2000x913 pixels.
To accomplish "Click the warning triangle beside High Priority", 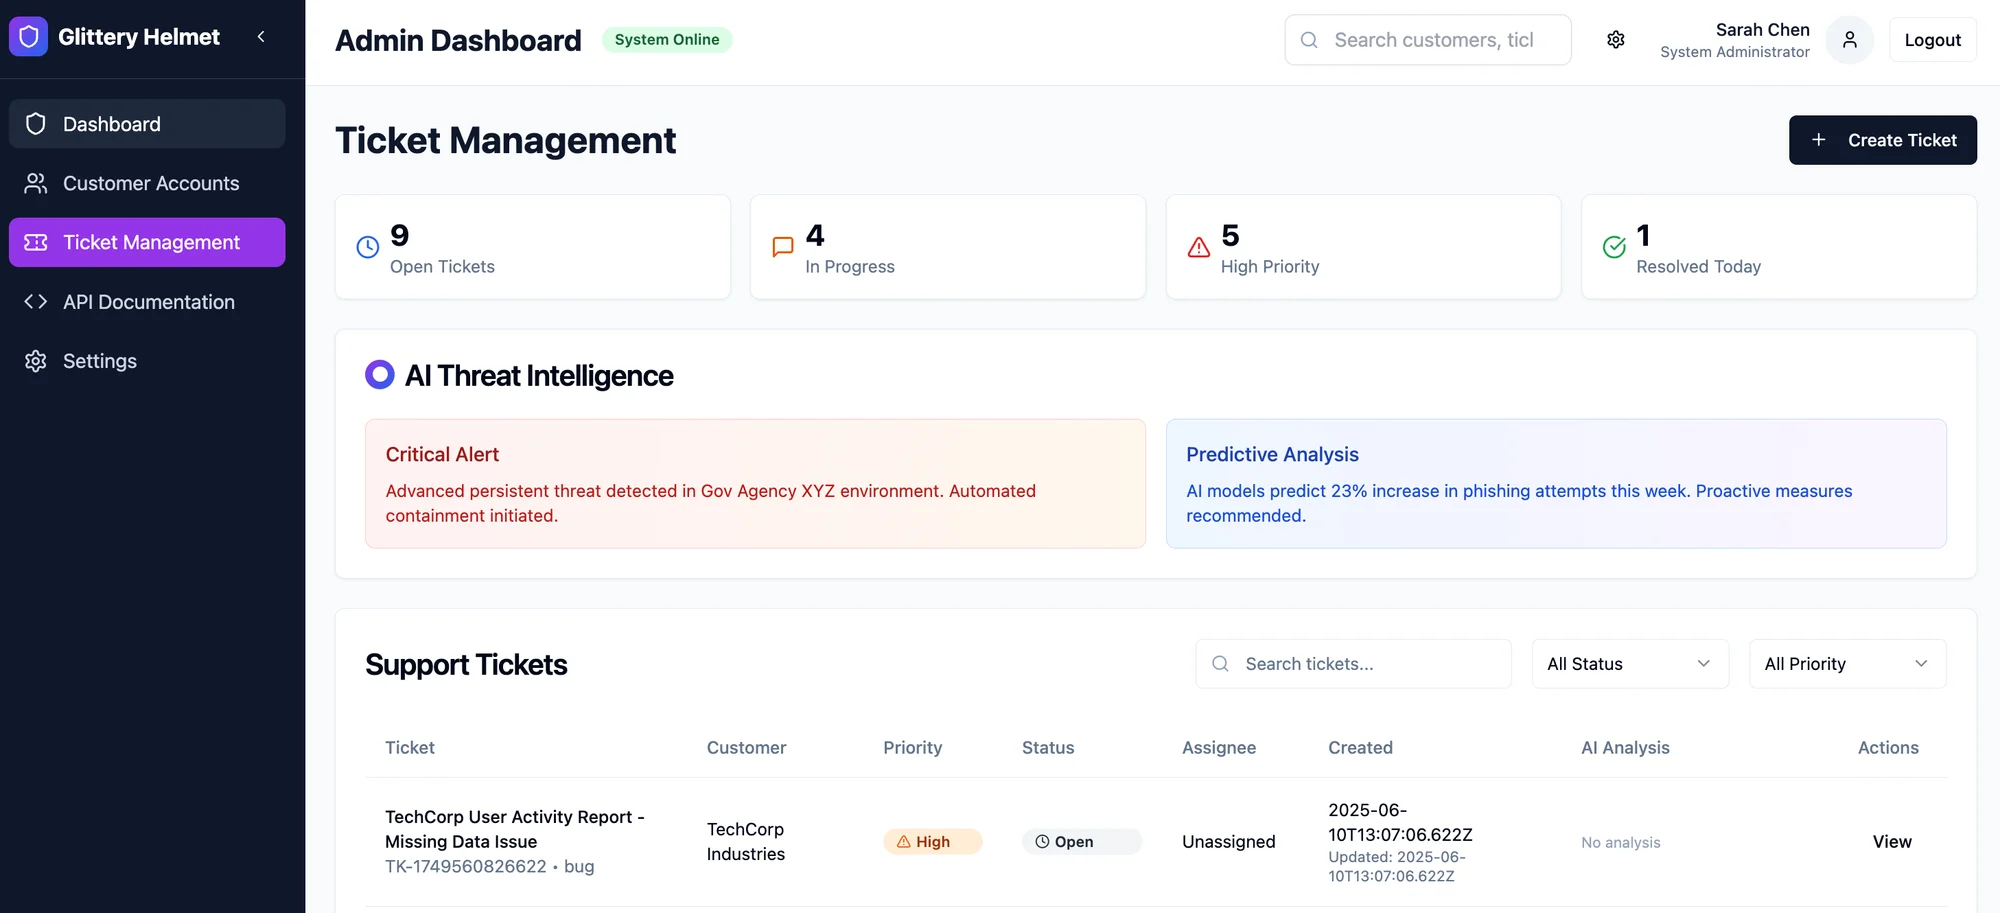I will [x=1199, y=247].
